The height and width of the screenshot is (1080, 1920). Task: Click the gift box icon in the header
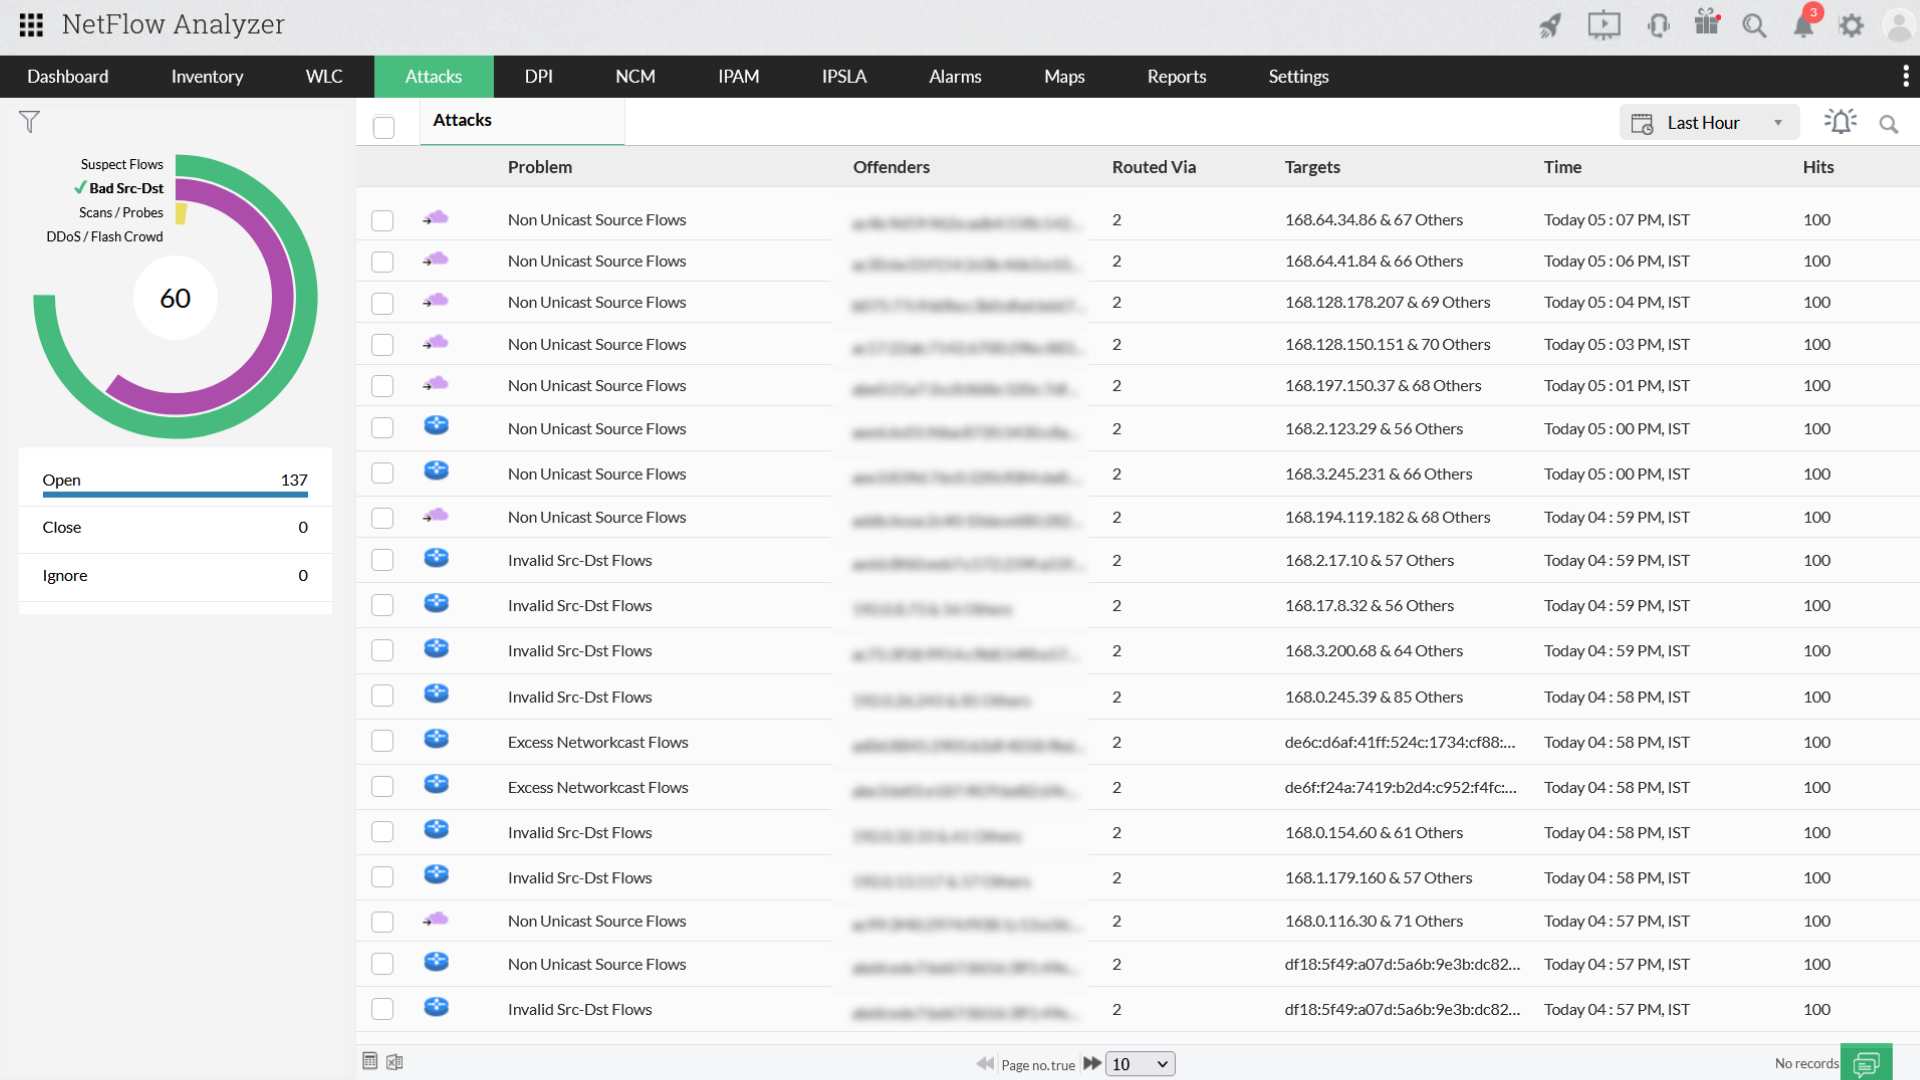[x=1706, y=24]
